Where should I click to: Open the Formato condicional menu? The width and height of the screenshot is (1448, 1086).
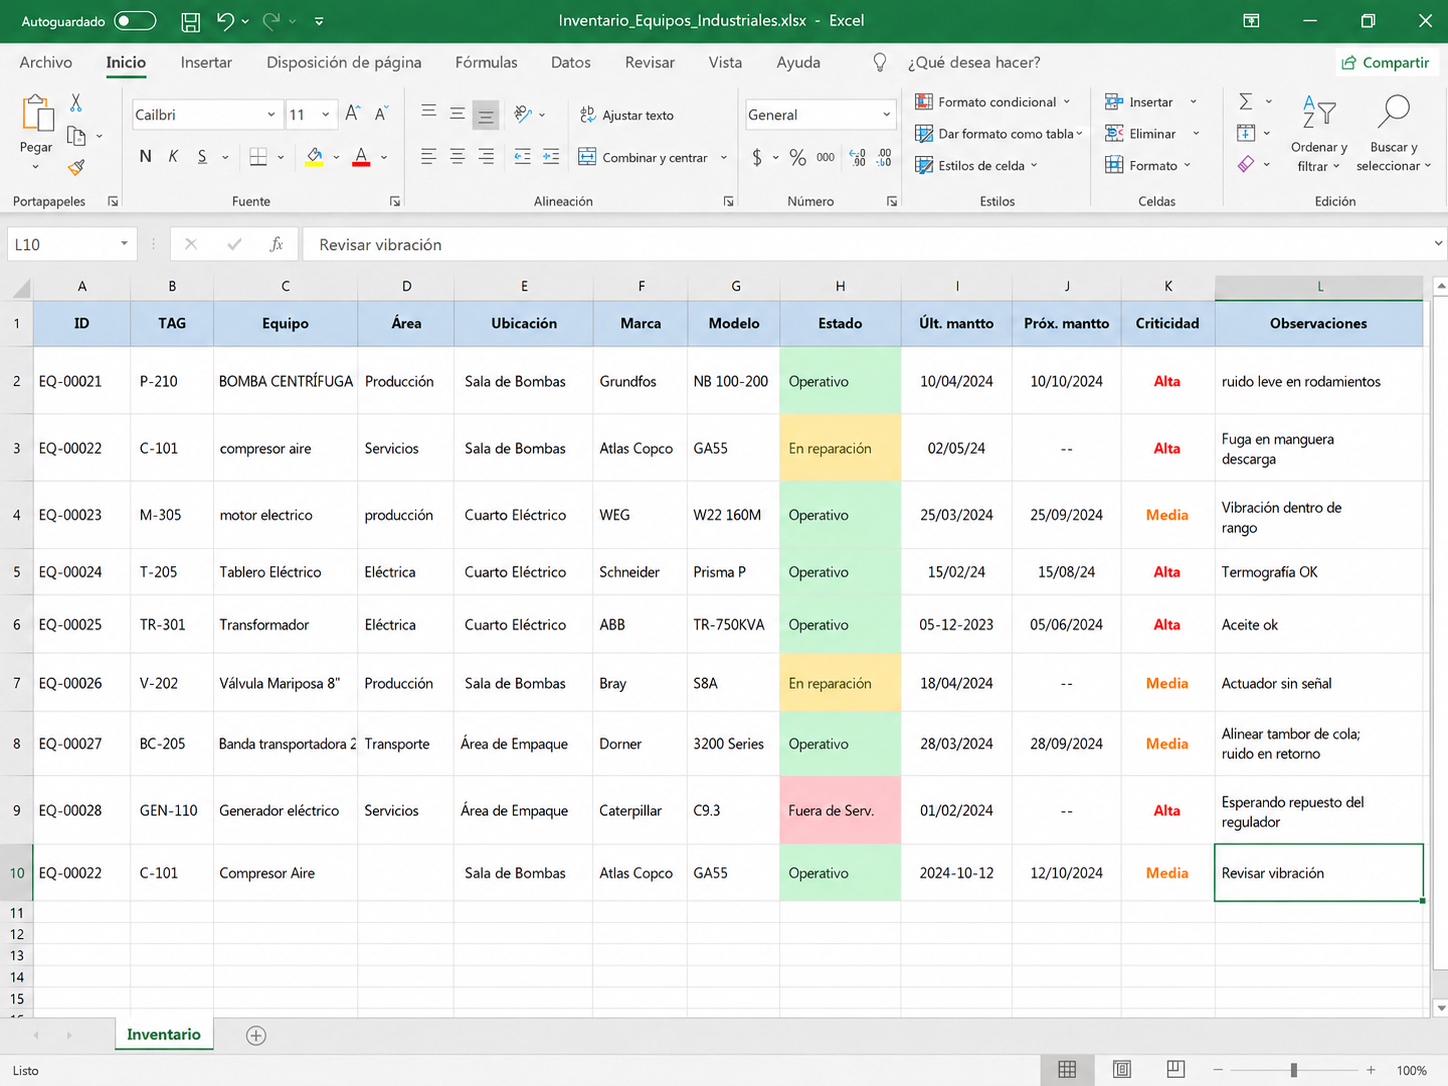[x=993, y=102]
